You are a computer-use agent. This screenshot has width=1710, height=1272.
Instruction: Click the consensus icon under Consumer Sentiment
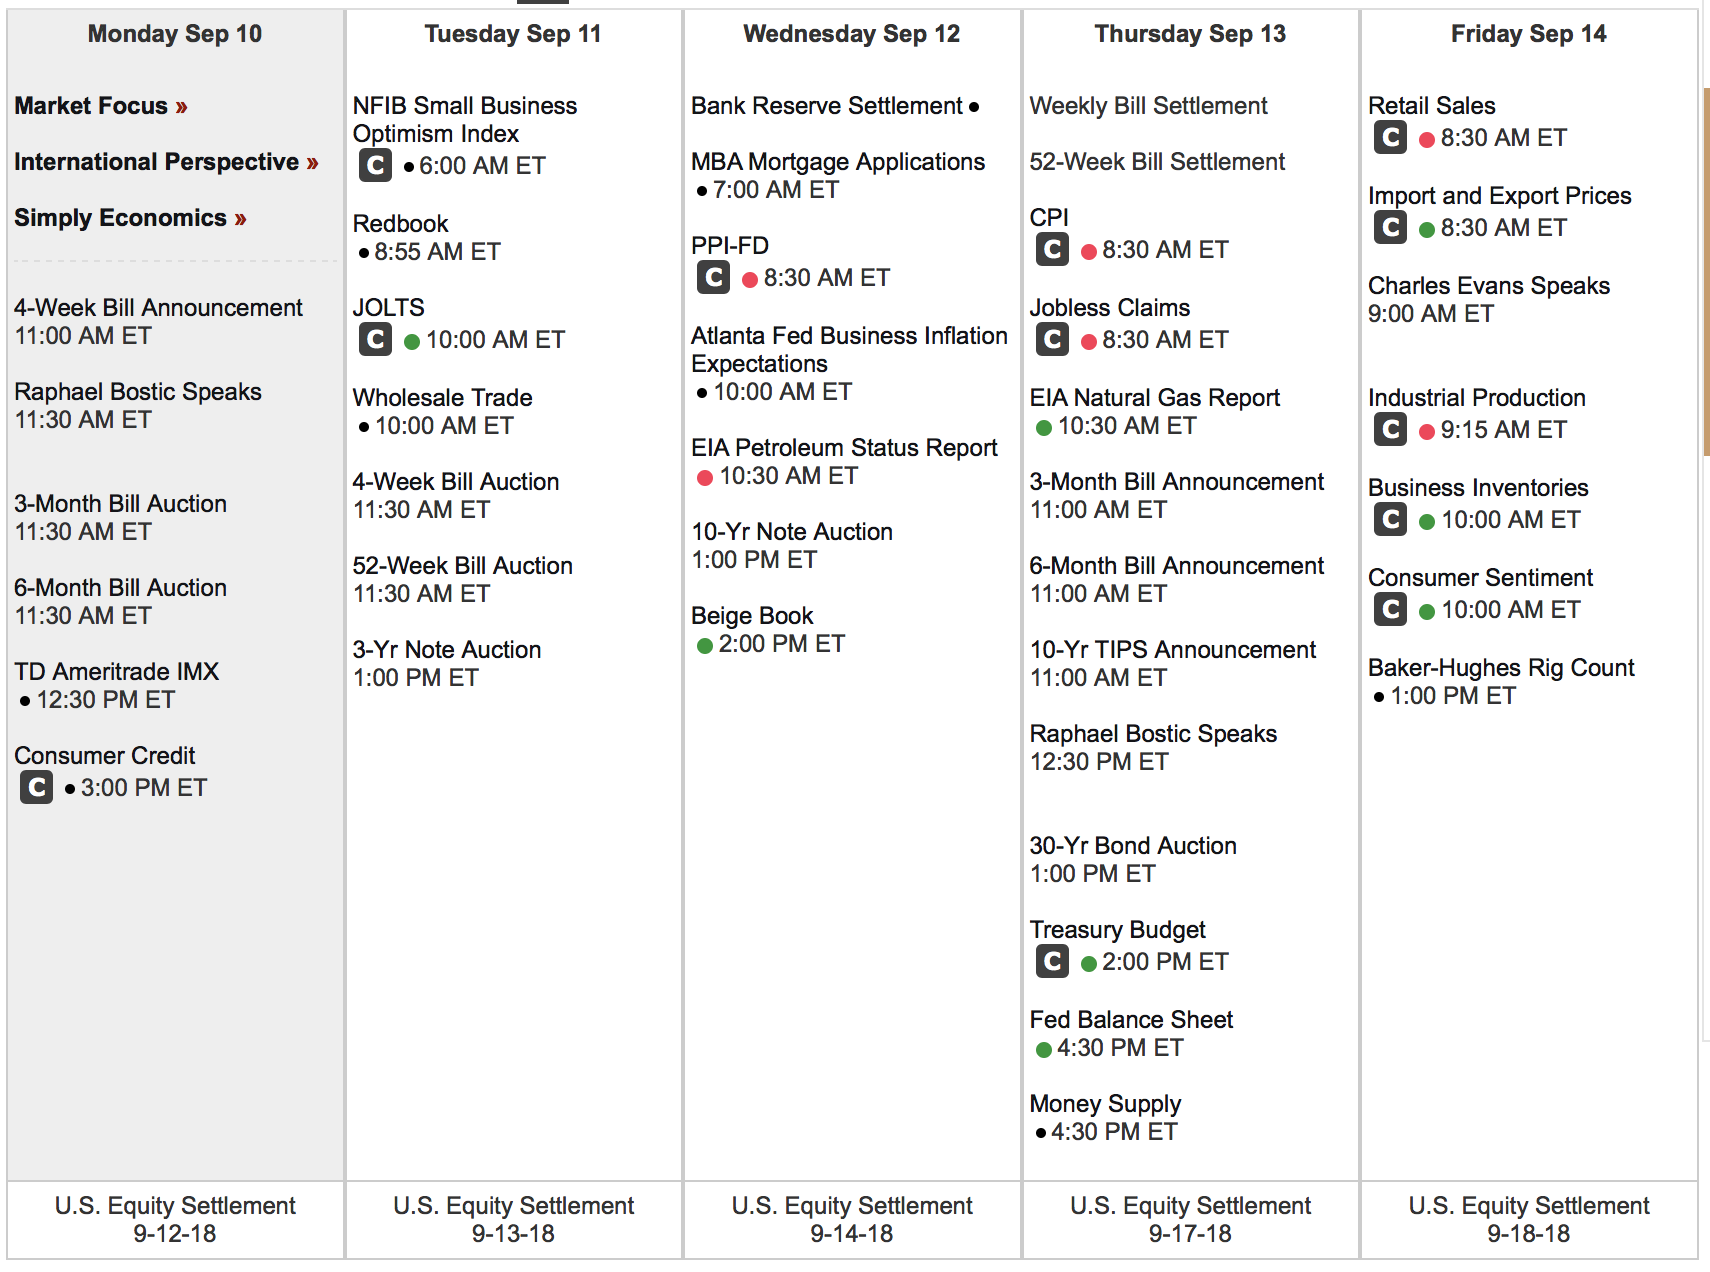point(1390,610)
